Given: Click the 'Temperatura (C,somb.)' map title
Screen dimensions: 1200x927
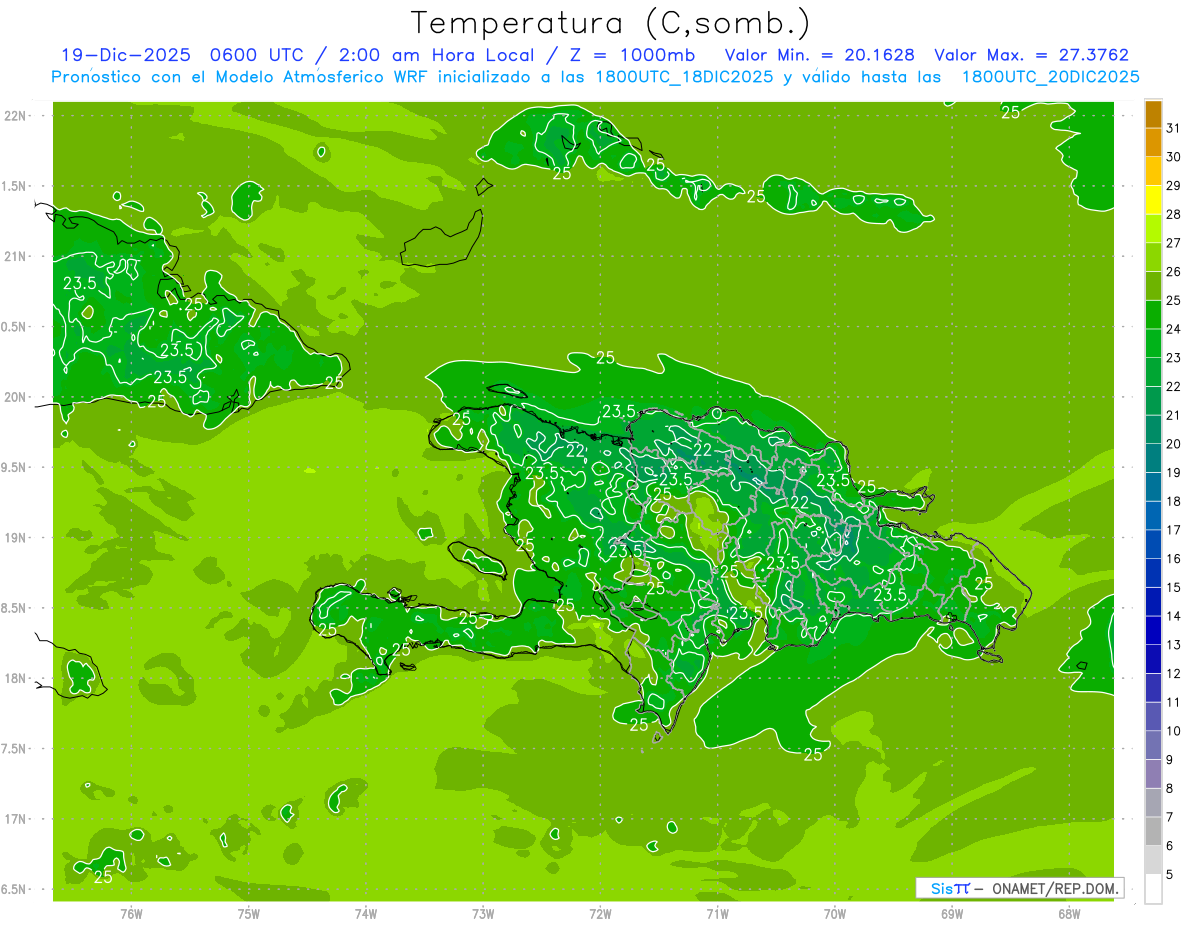Looking at the screenshot, I should point(611,23).
